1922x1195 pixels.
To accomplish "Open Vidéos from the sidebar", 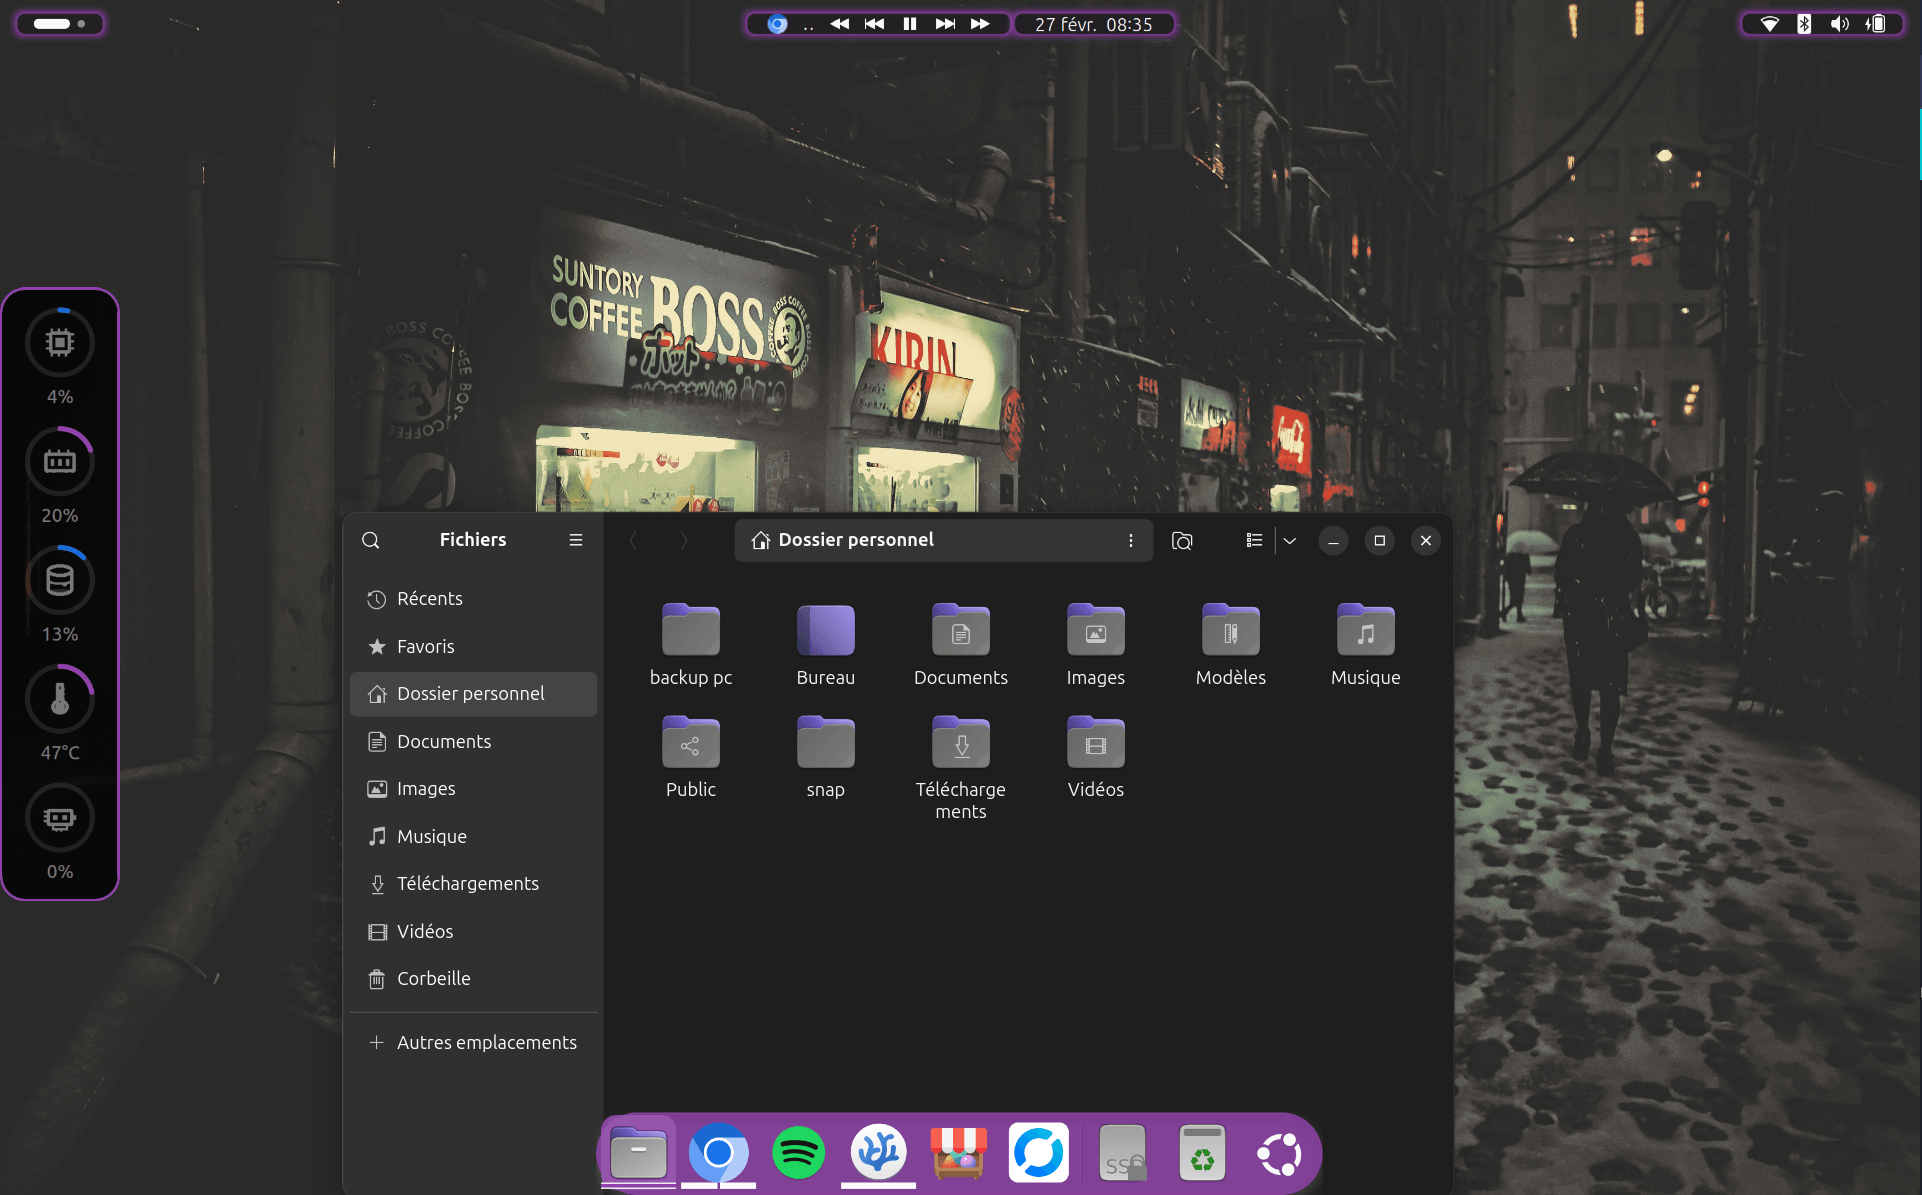I will coord(473,932).
